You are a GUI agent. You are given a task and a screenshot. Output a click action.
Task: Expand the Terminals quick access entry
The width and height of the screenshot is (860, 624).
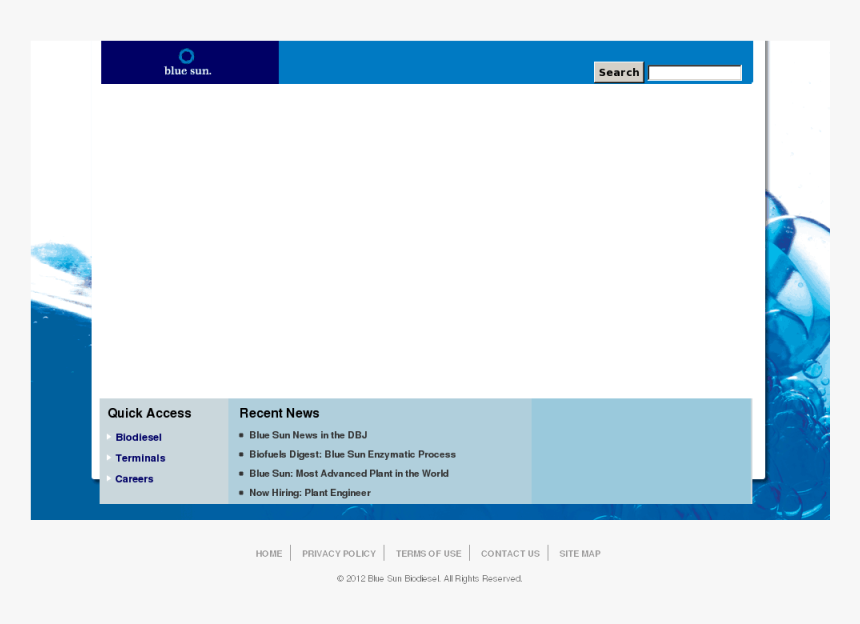pyautogui.click(x=140, y=458)
